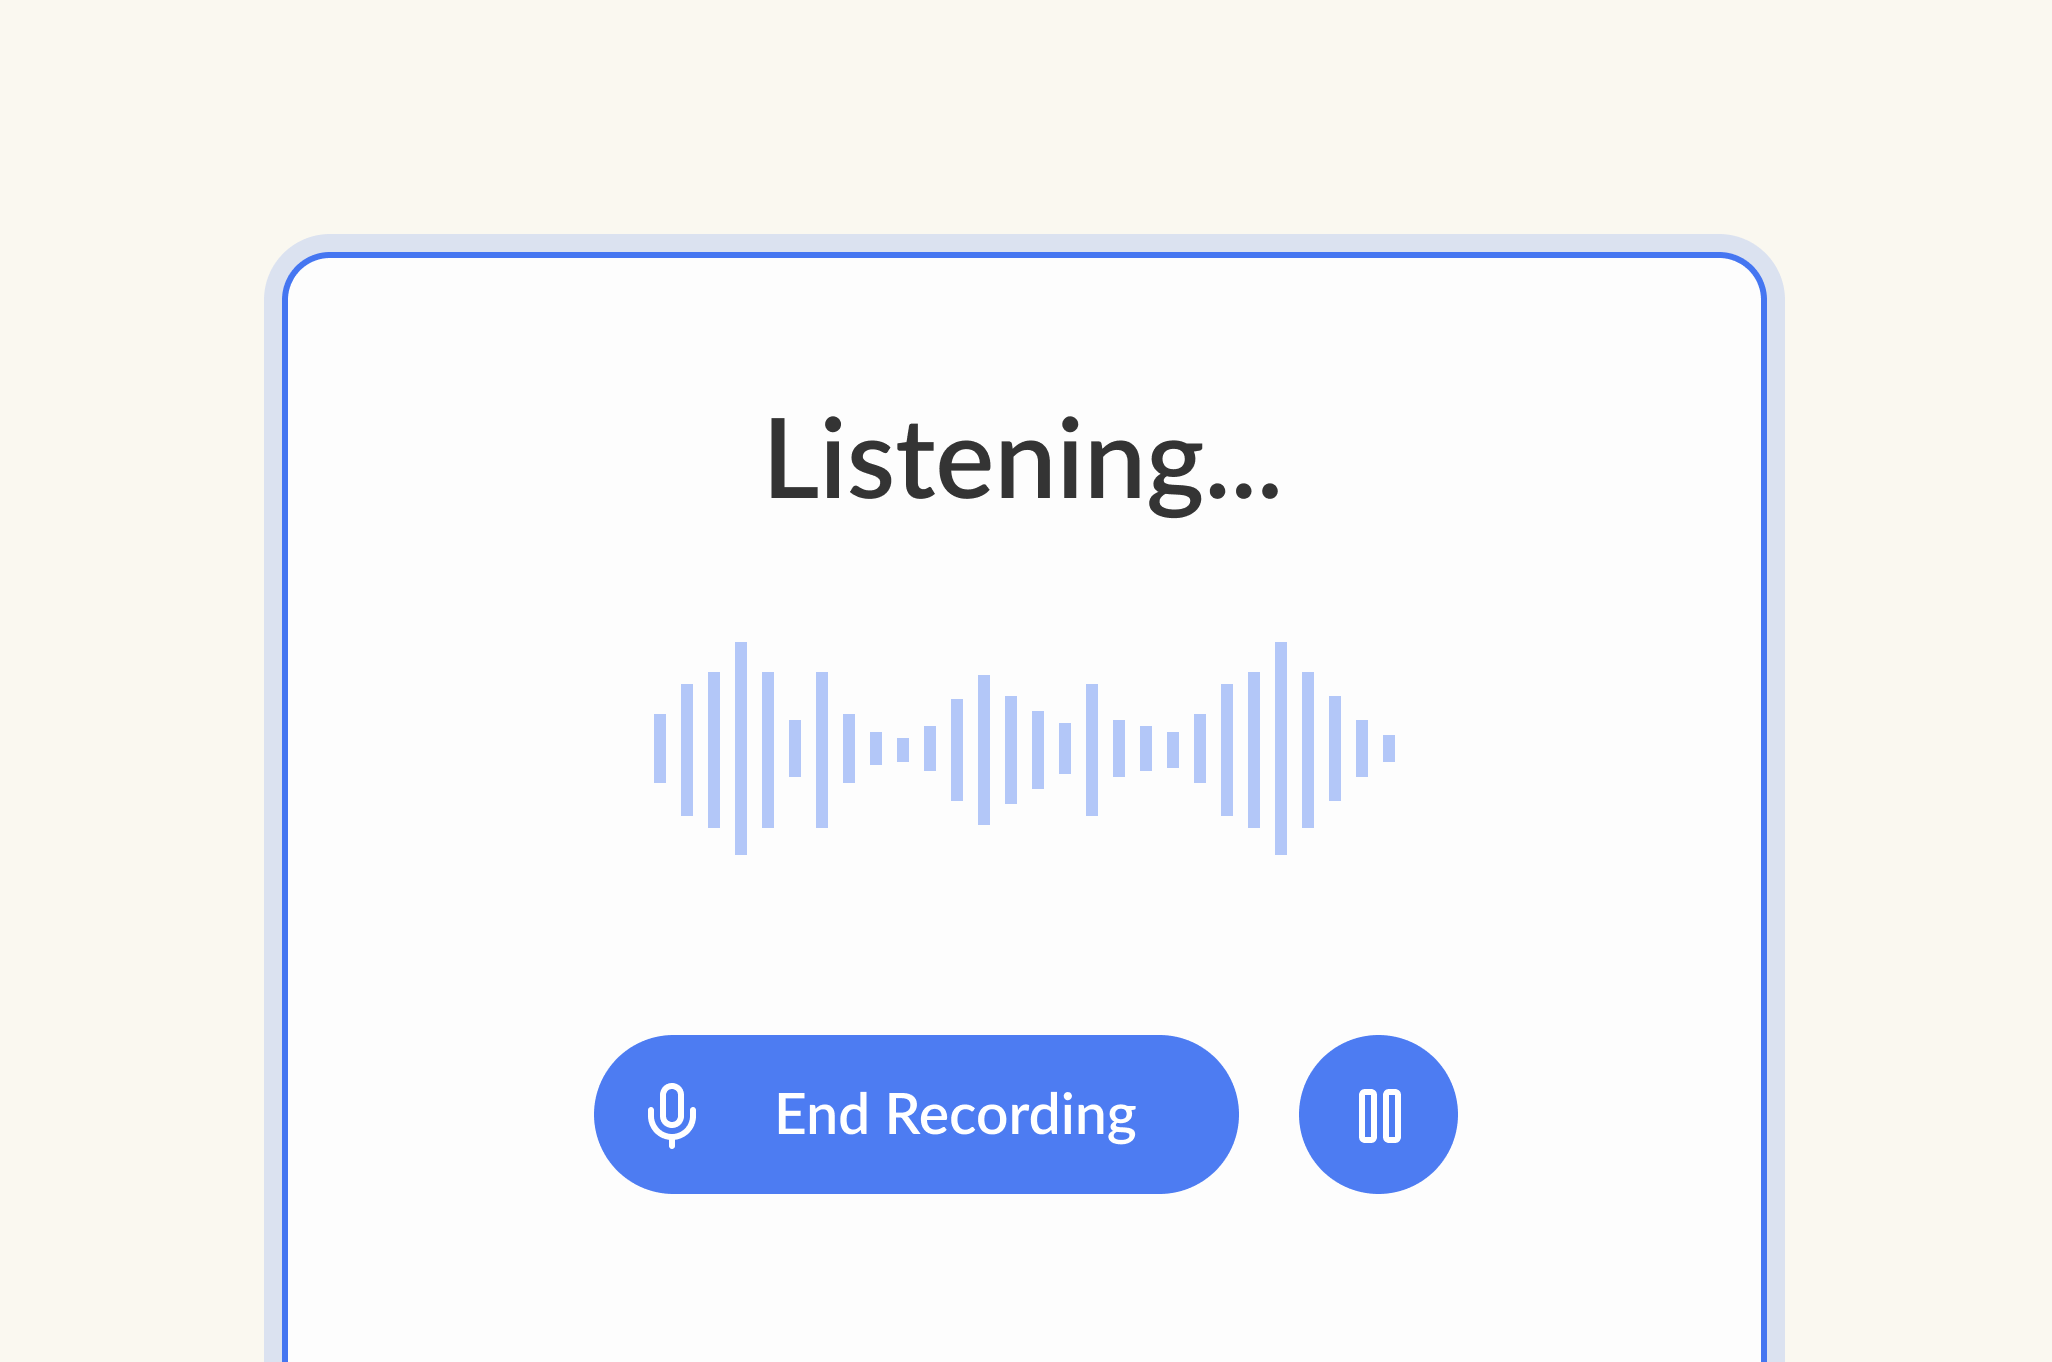
Task: Select the tallest waveform bar on the right
Action: 1281,748
